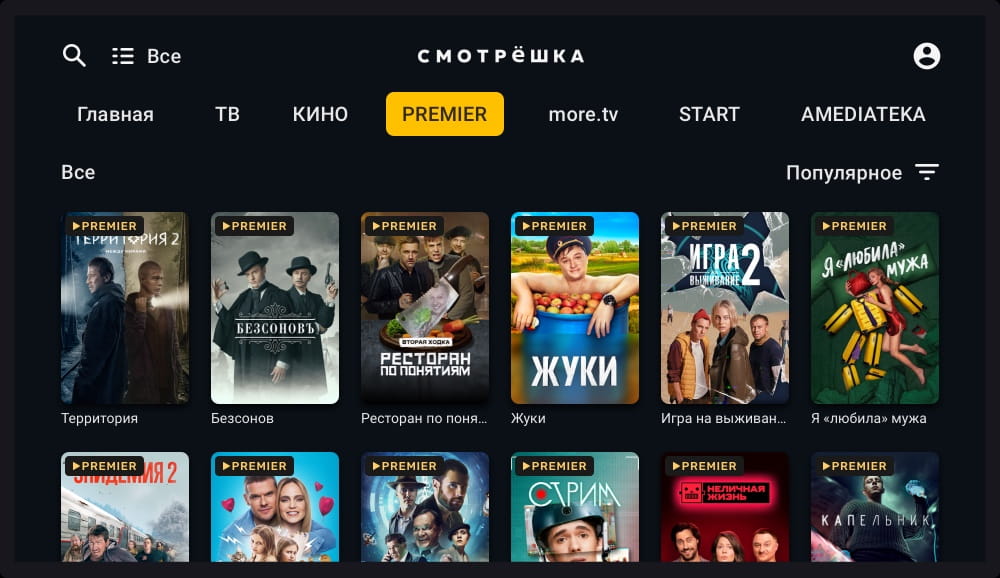This screenshot has height=578, width=1000.
Task: Expand the Популярное sorting dropdown
Action: (843, 173)
